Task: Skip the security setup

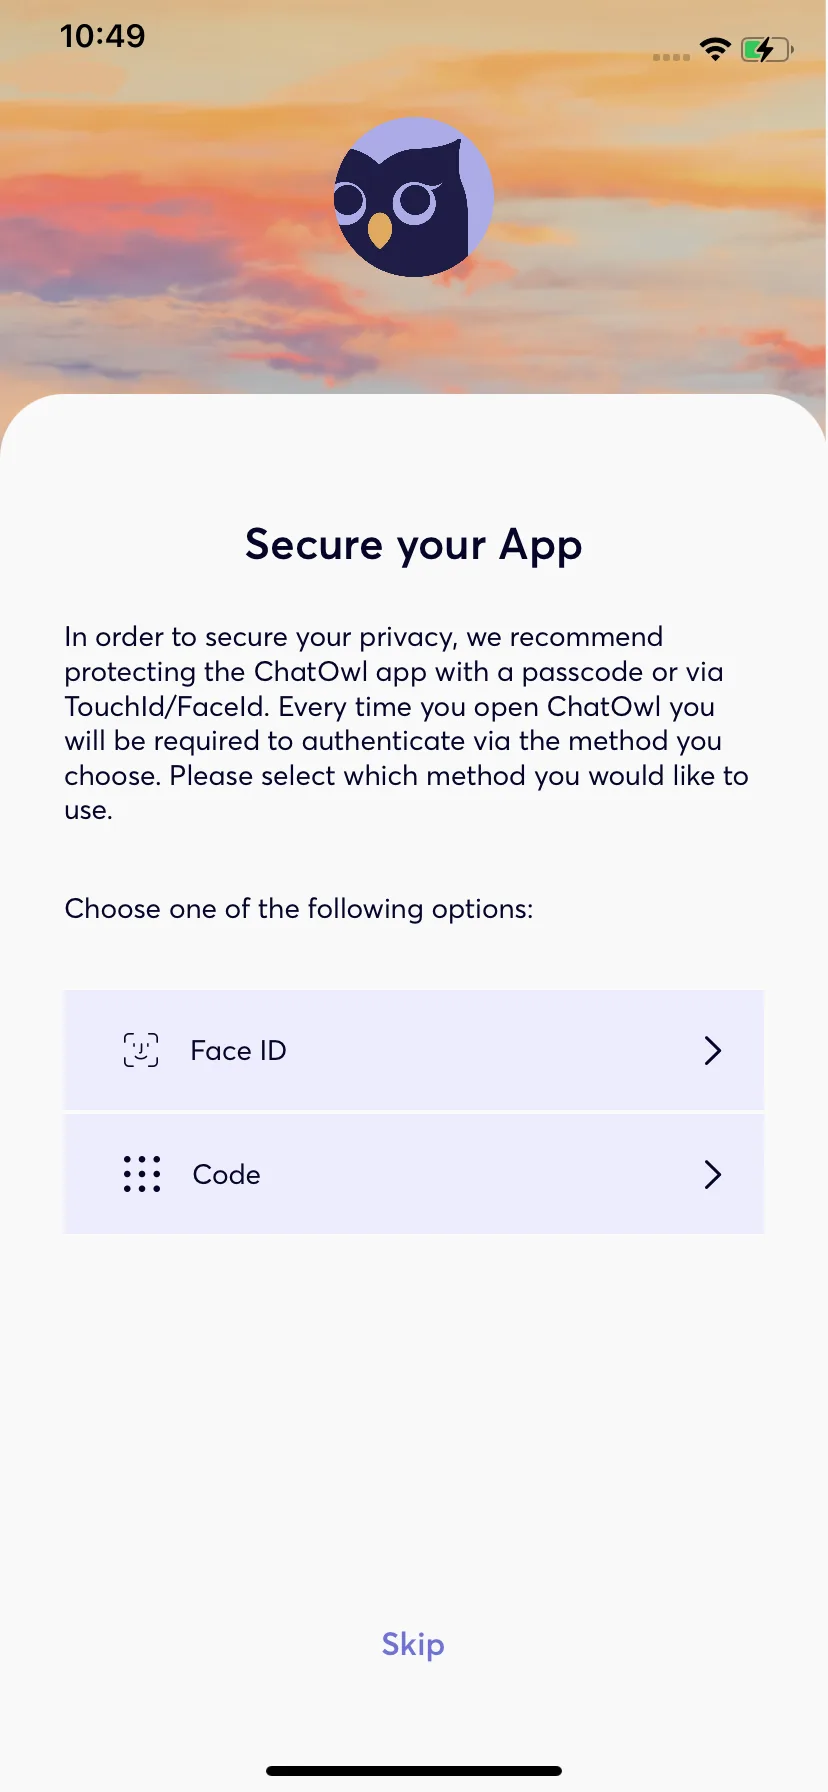Action: pos(413,1644)
